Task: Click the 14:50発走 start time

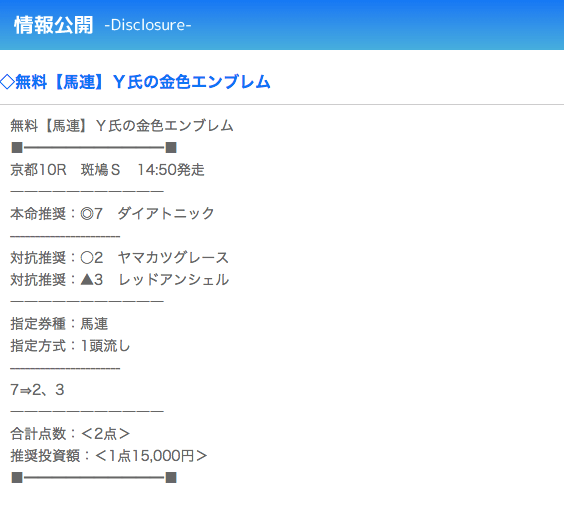Action: pyautogui.click(x=171, y=170)
